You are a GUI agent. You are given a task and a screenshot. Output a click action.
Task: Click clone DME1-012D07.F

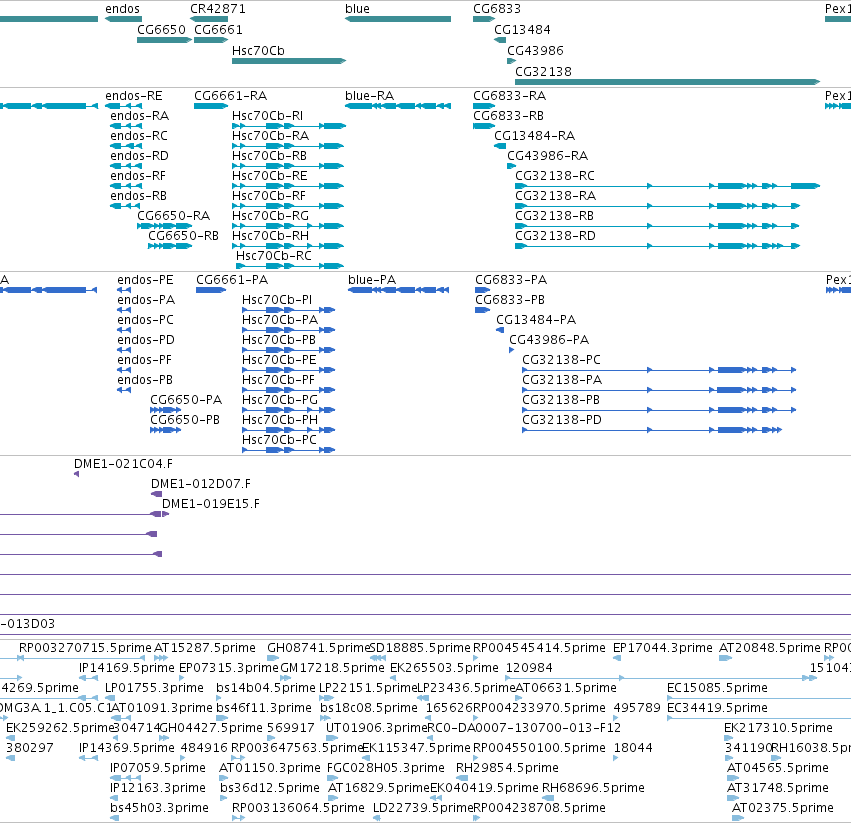click(201, 484)
